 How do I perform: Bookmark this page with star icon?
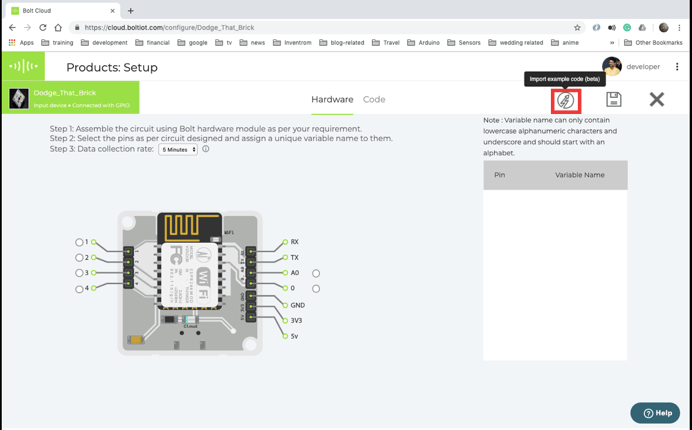[x=577, y=27]
